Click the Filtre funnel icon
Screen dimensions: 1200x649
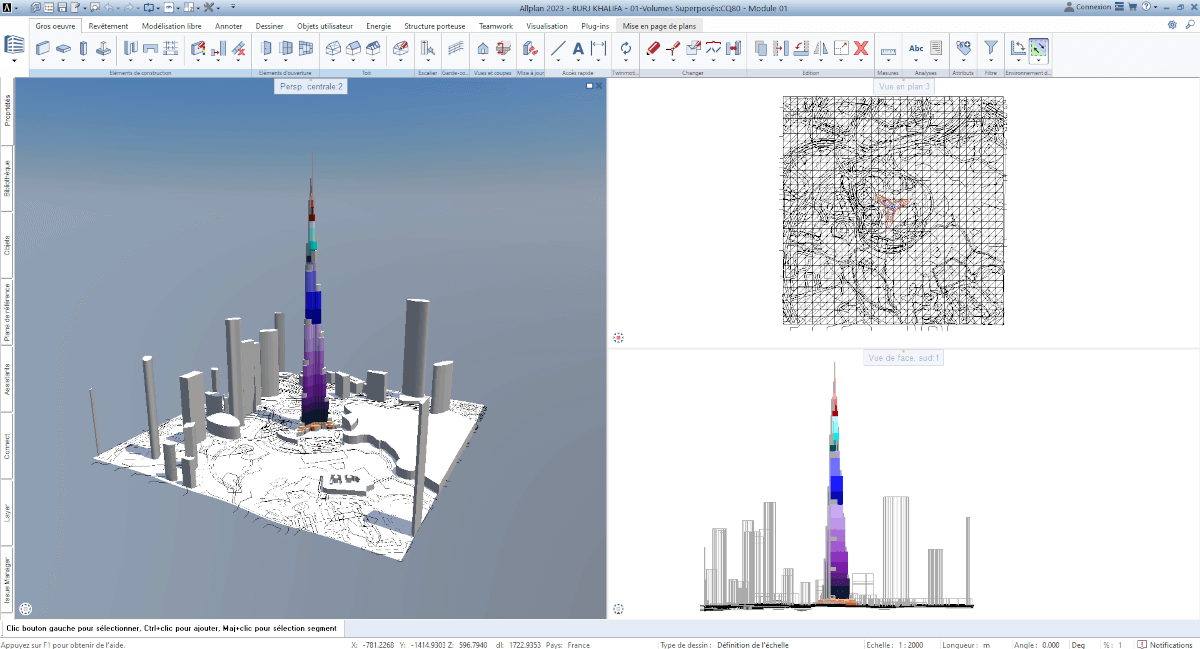[x=990, y=47]
